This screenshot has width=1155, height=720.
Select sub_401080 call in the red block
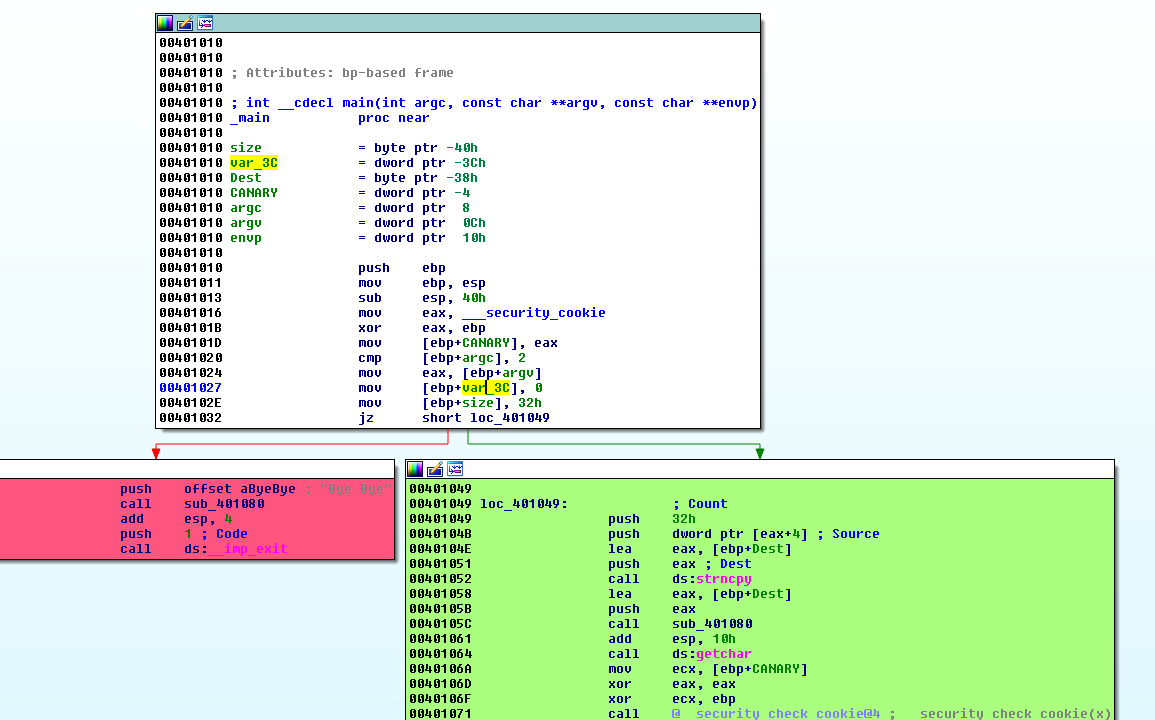[x=223, y=504]
